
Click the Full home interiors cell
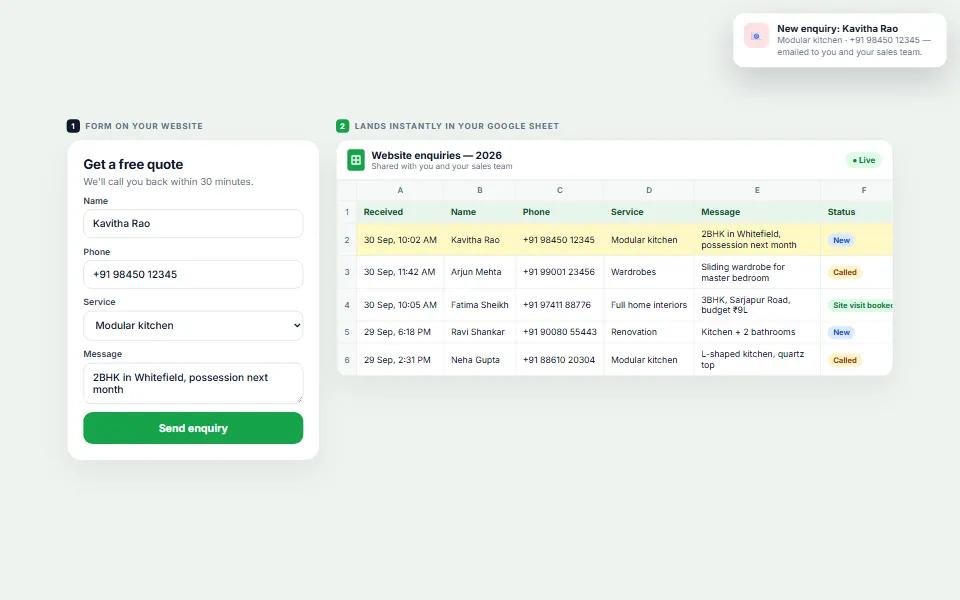click(649, 305)
